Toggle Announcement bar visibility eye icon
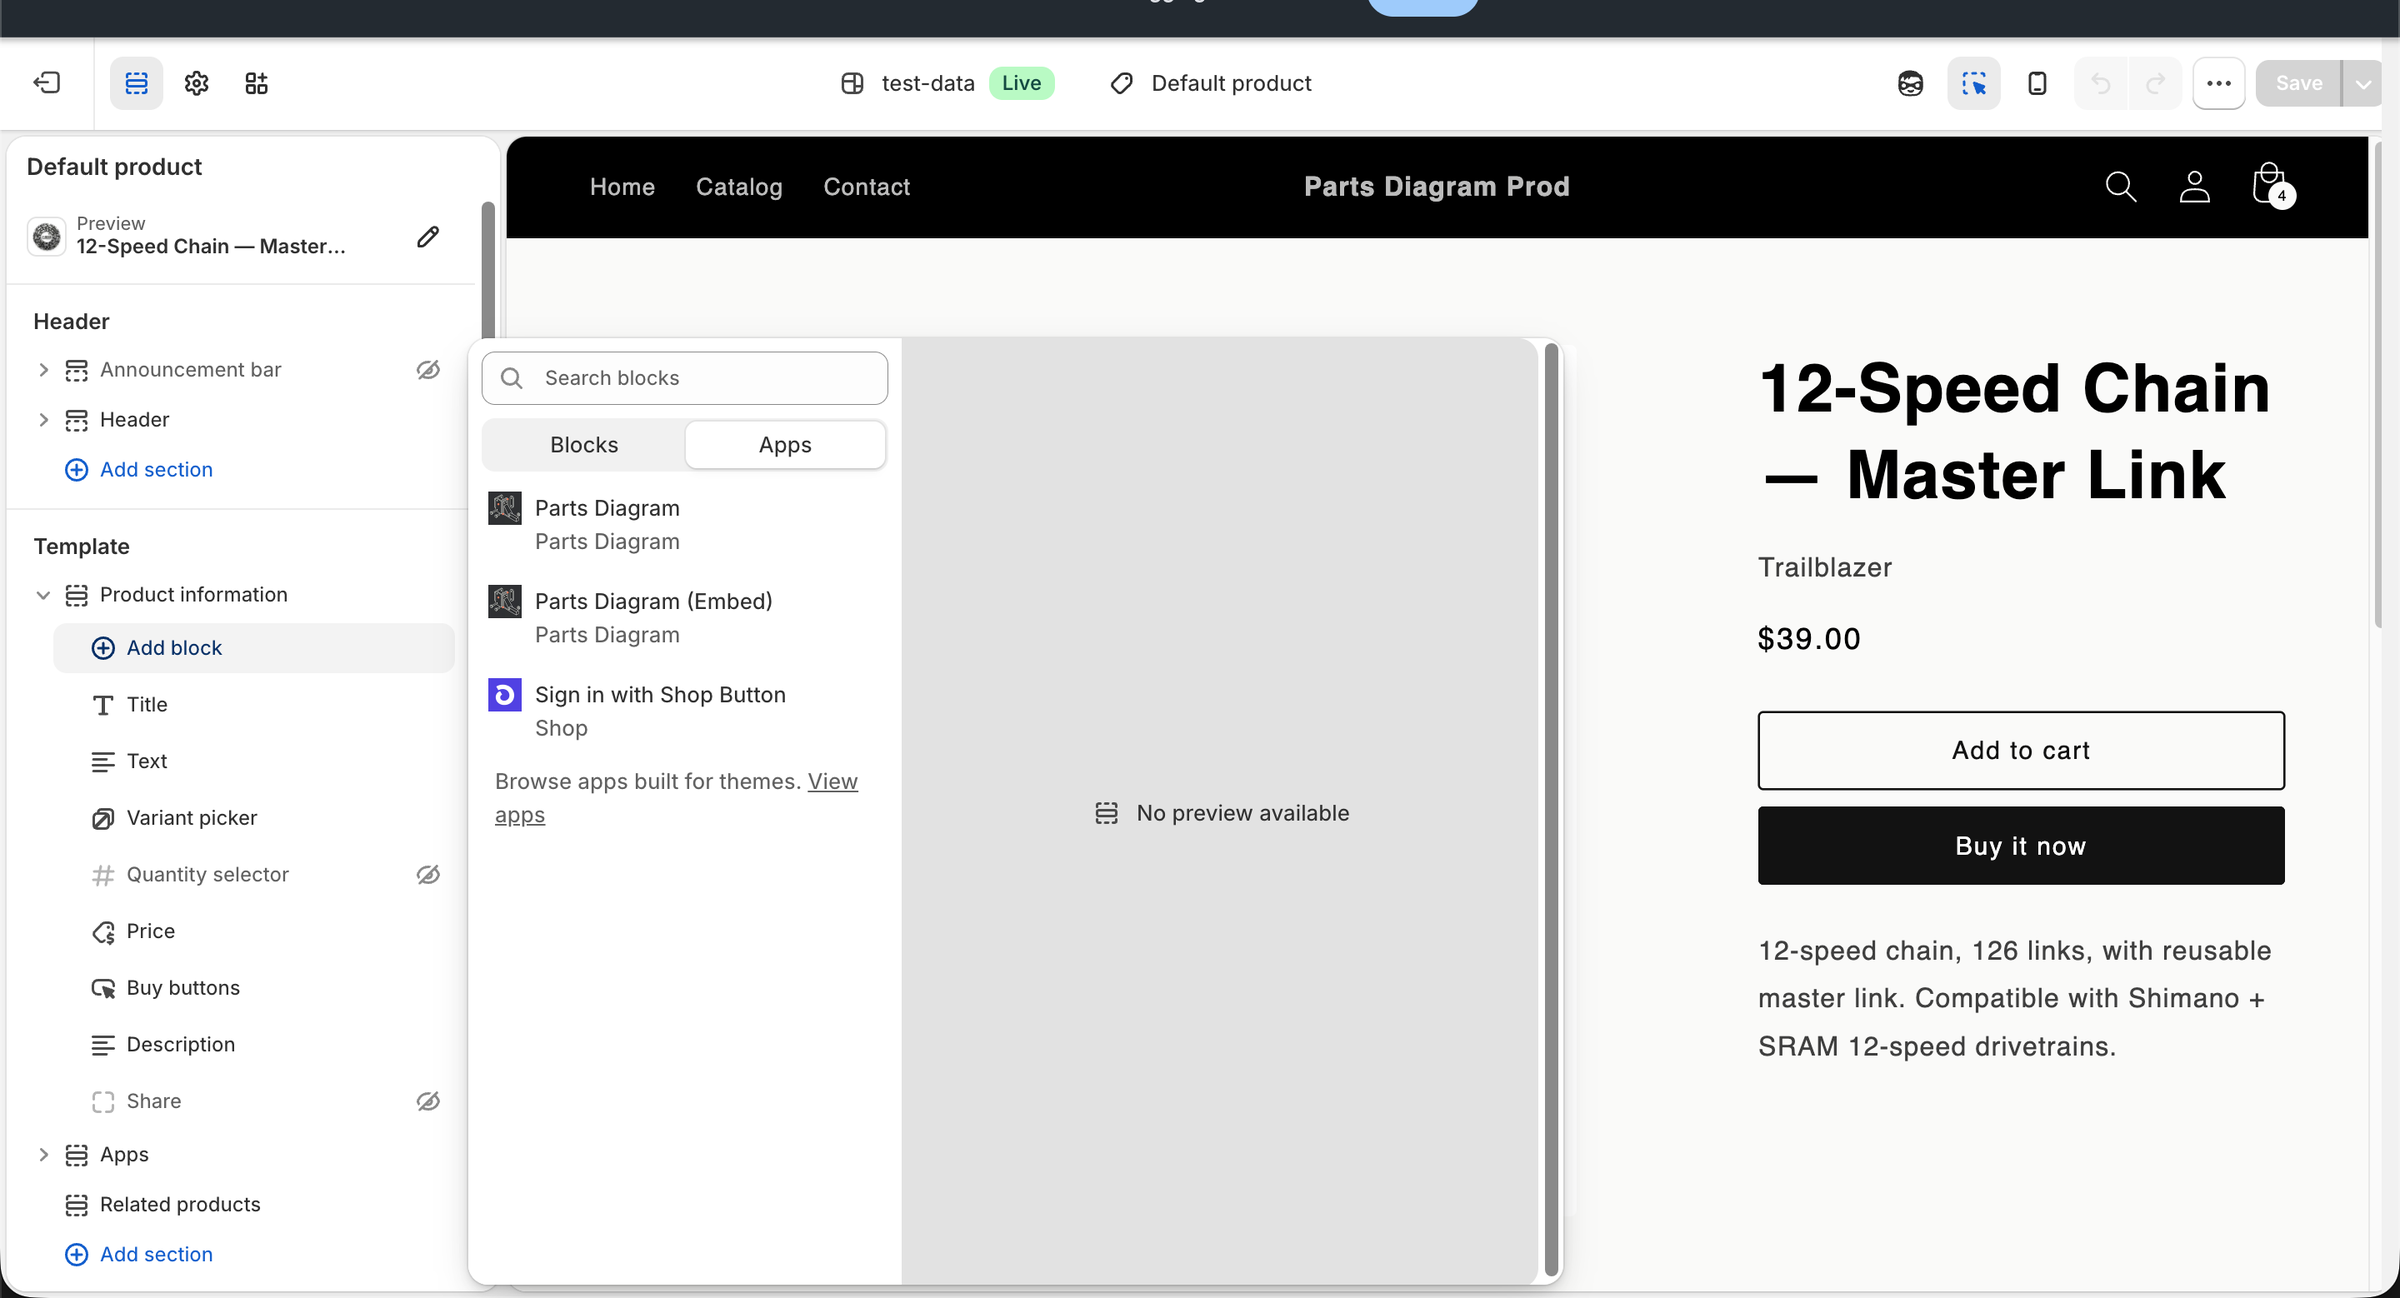This screenshot has width=2400, height=1298. (428, 370)
